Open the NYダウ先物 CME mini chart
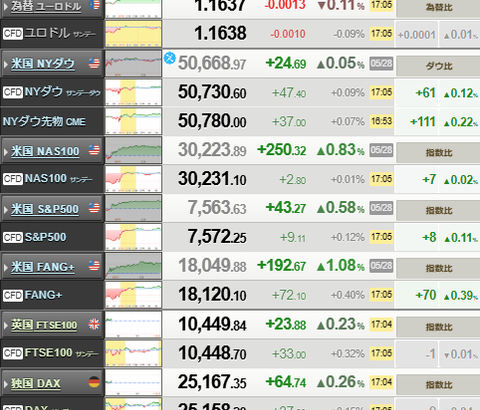This screenshot has width=480, height=410. pyautogui.click(x=133, y=121)
